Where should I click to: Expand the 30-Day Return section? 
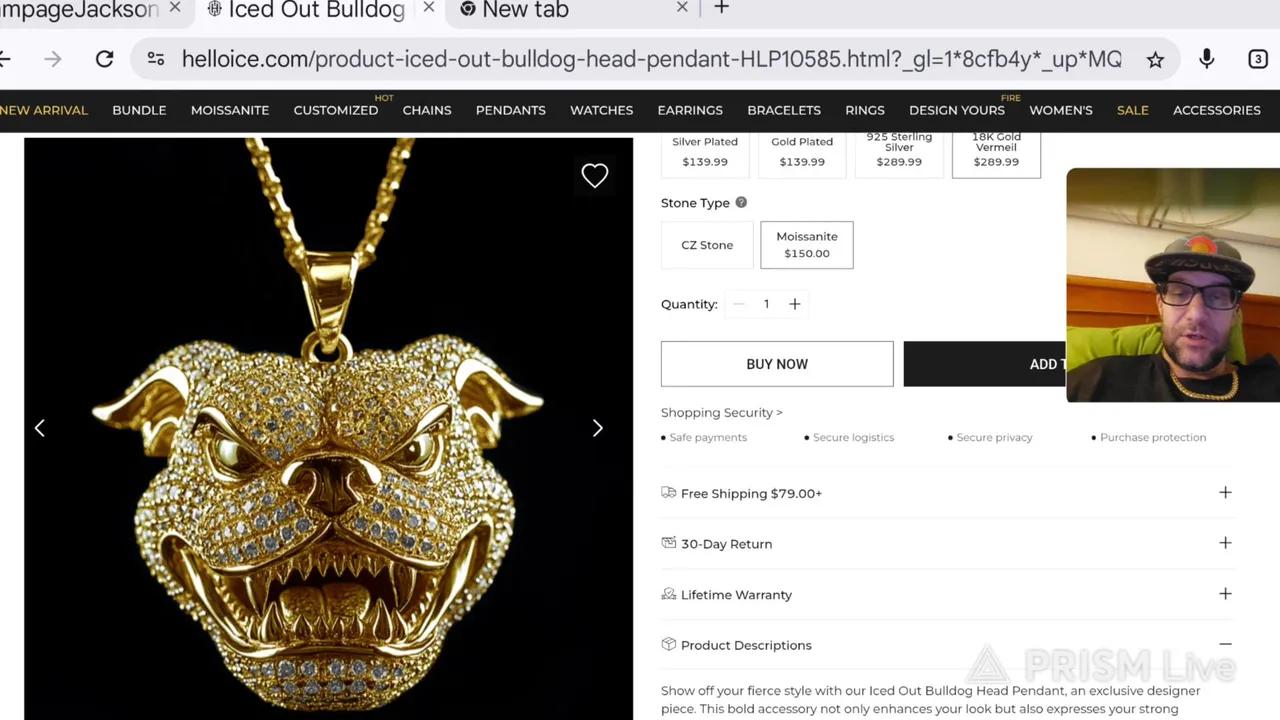[x=948, y=544]
